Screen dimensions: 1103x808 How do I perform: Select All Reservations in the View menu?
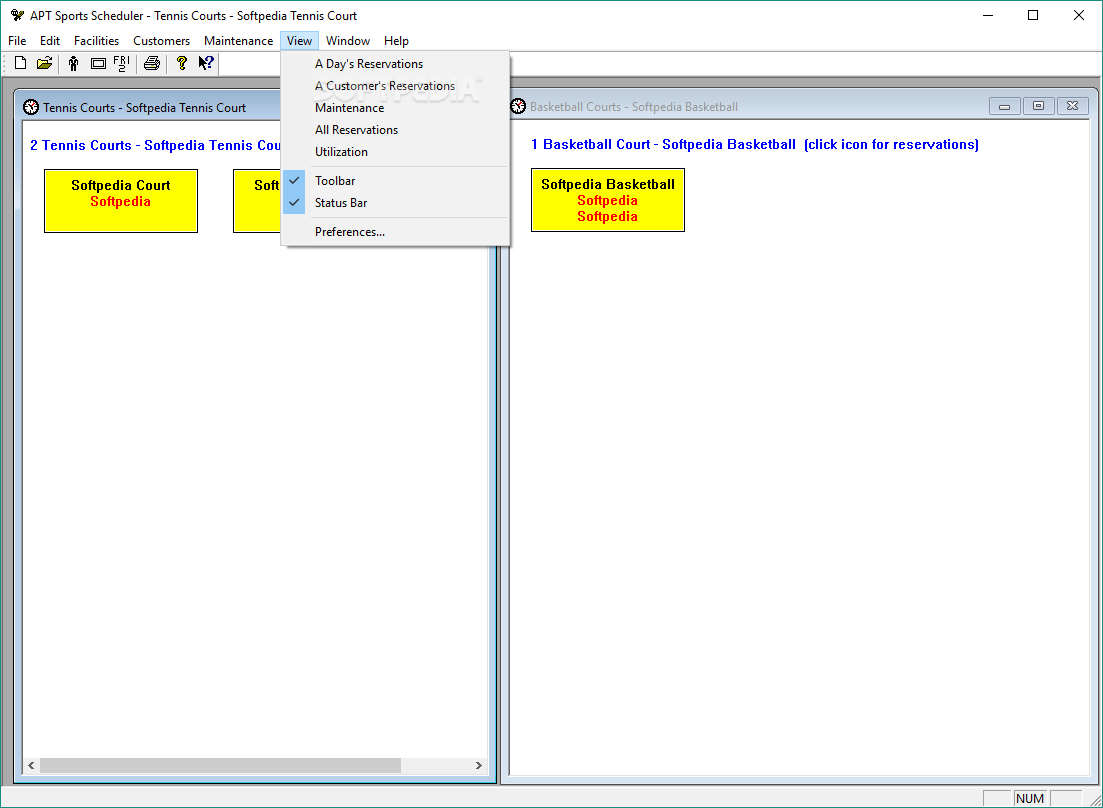click(x=395, y=129)
